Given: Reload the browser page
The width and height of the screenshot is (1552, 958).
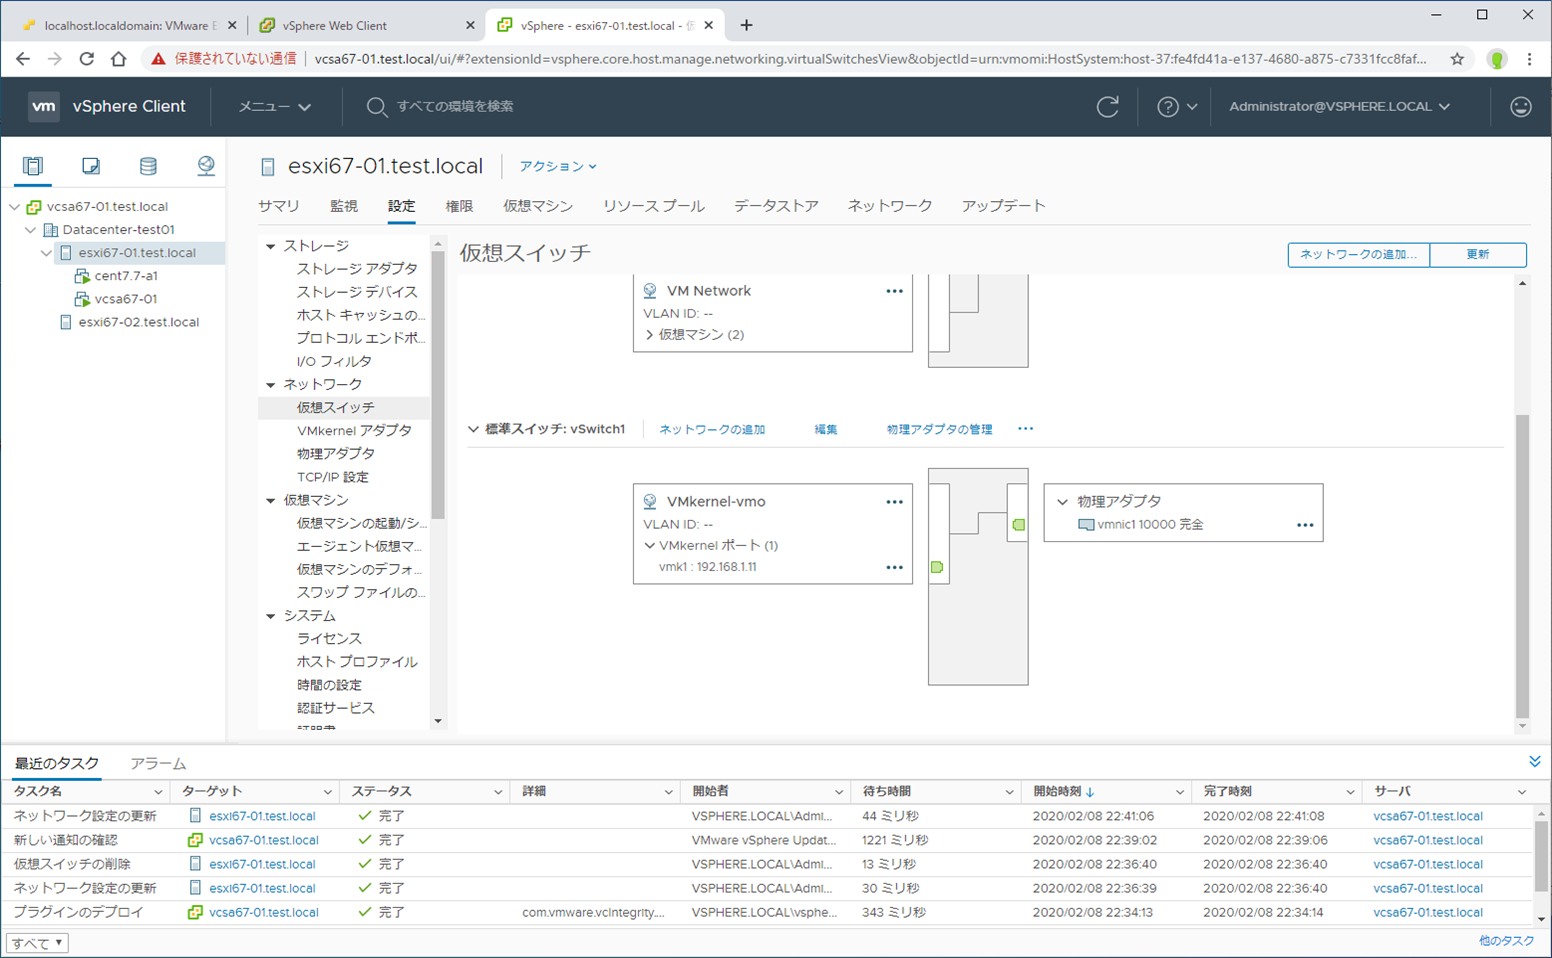Looking at the screenshot, I should pos(87,59).
